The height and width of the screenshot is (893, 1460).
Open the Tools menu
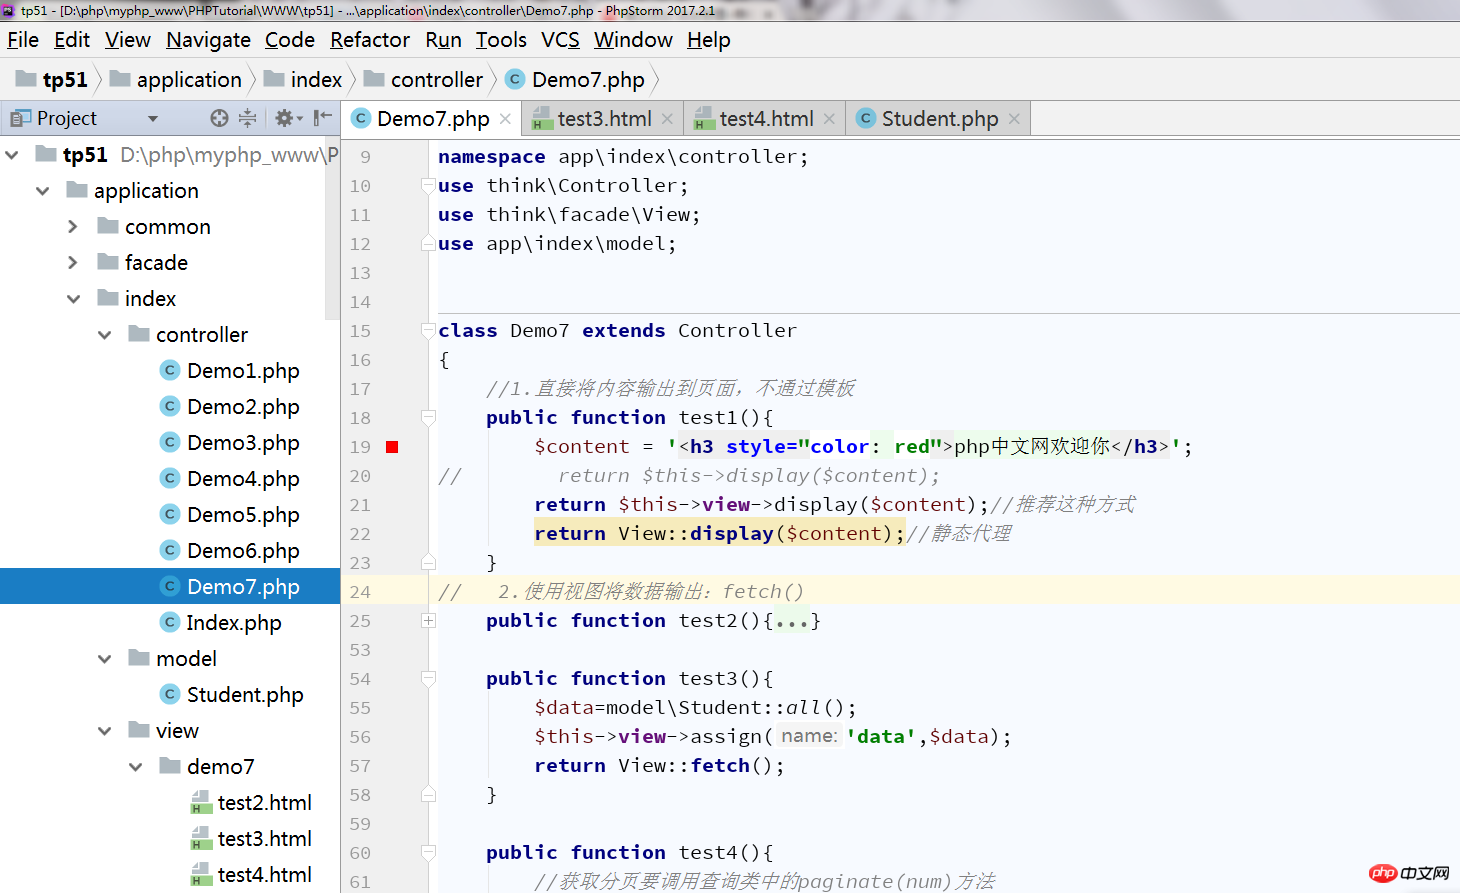point(501,40)
